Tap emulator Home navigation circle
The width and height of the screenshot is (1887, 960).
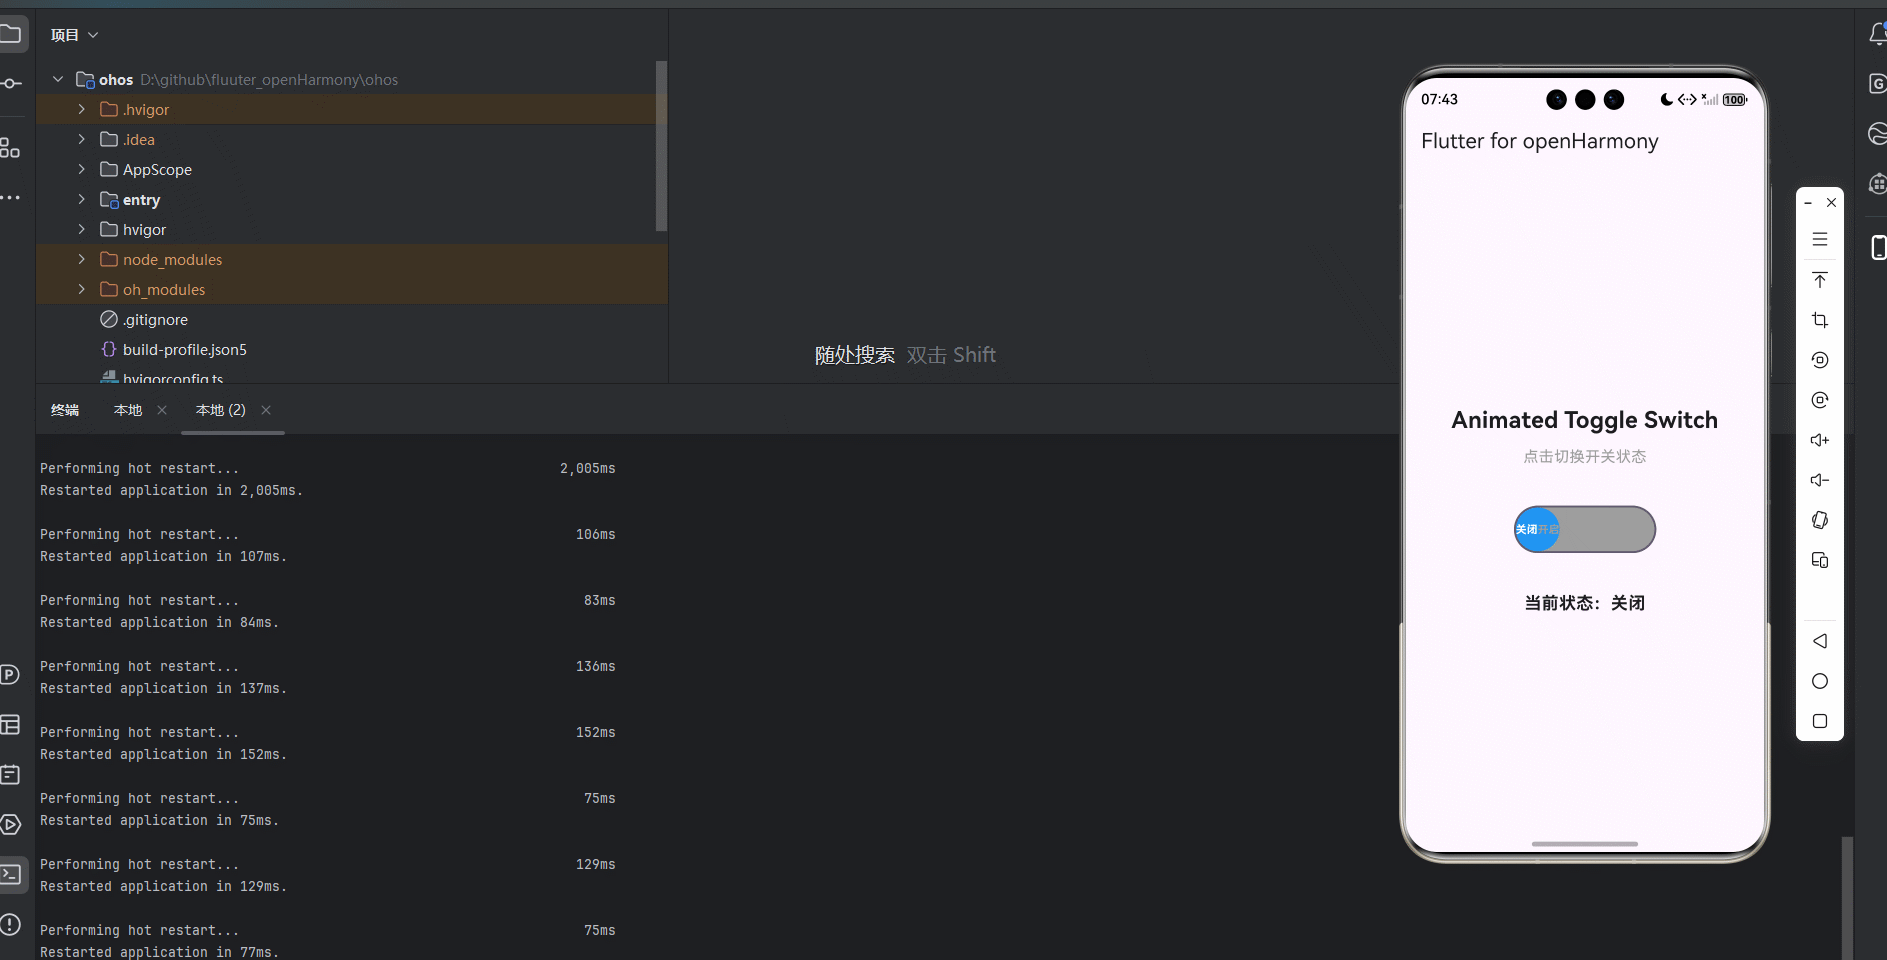1820,681
